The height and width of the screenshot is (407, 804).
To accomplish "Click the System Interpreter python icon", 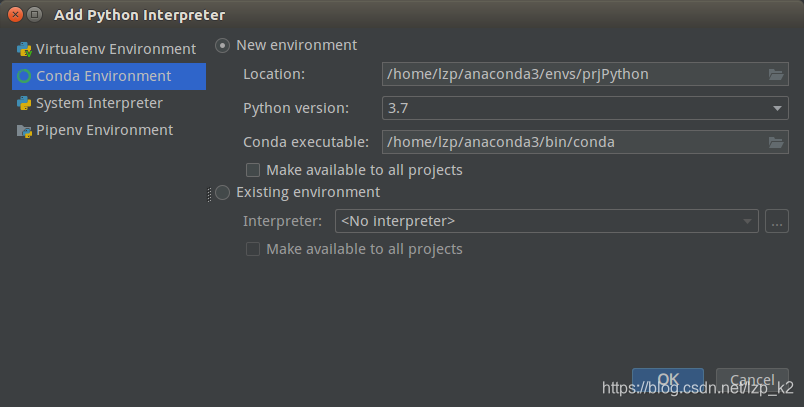I will pyautogui.click(x=24, y=103).
